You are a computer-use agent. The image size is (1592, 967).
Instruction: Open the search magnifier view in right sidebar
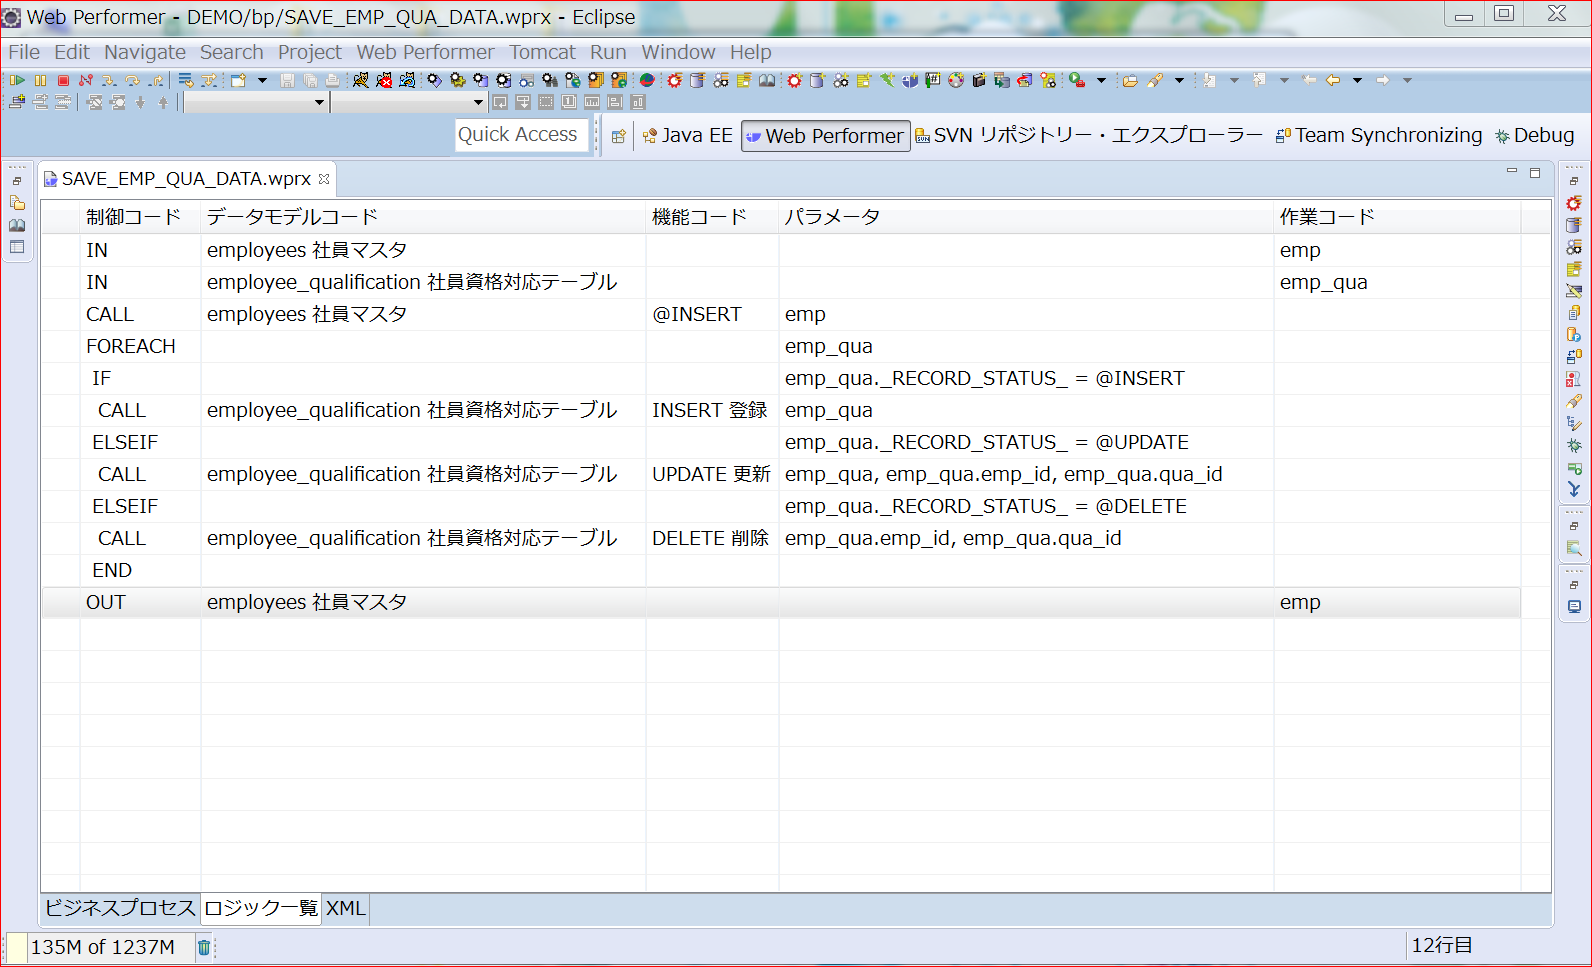tap(1574, 548)
